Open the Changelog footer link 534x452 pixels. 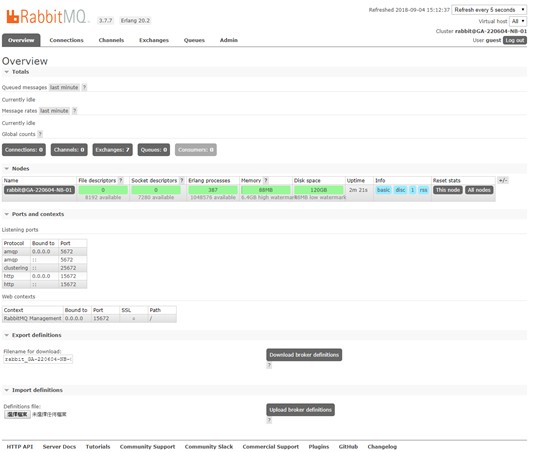(382, 447)
